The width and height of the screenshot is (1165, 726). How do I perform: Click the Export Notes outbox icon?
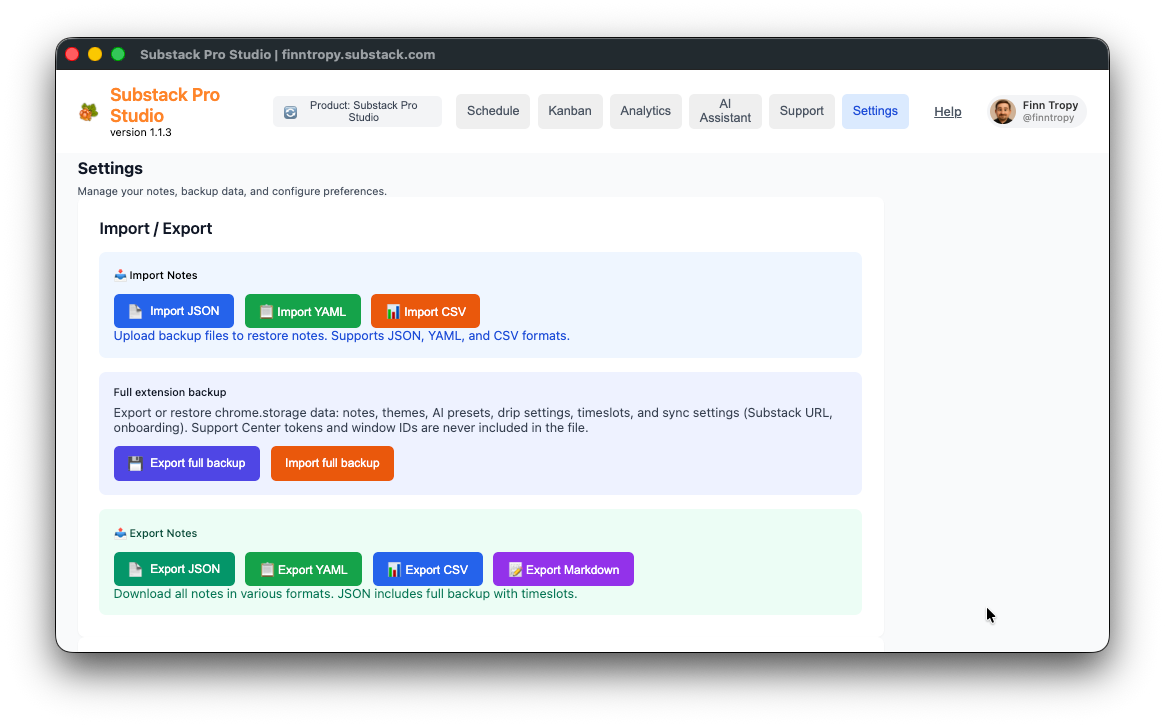point(120,533)
